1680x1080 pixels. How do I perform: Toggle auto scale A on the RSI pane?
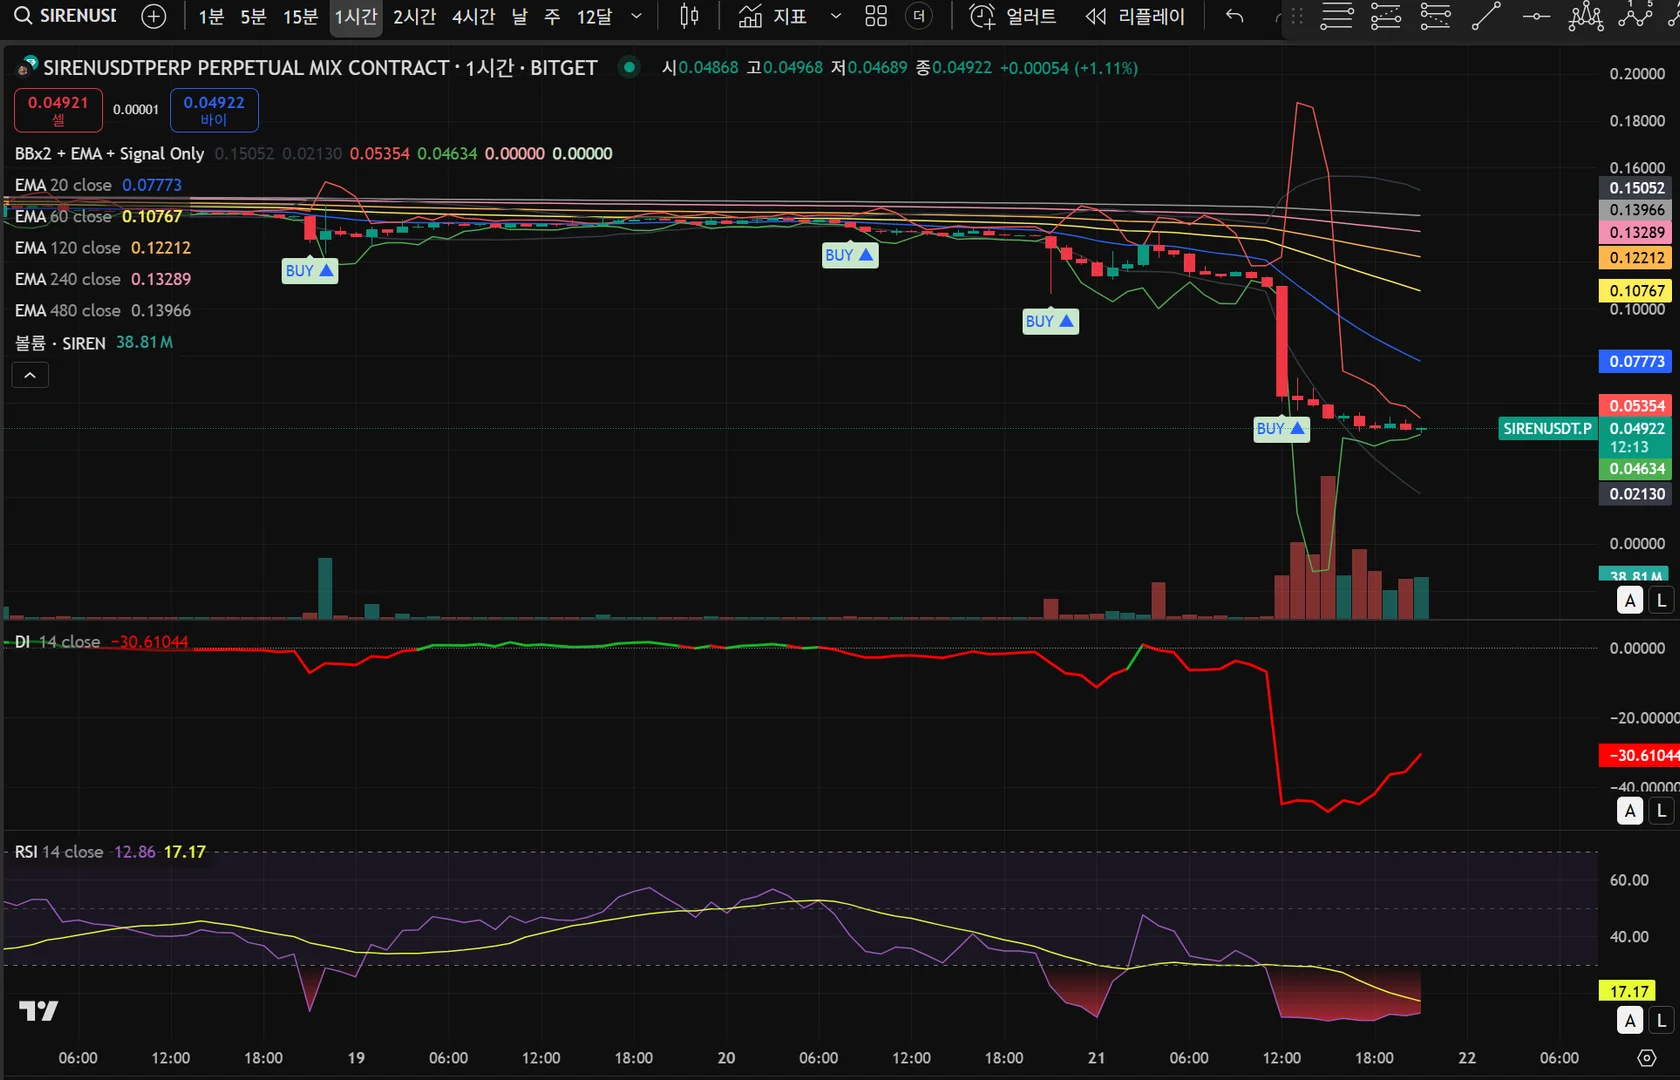coord(1631,1021)
